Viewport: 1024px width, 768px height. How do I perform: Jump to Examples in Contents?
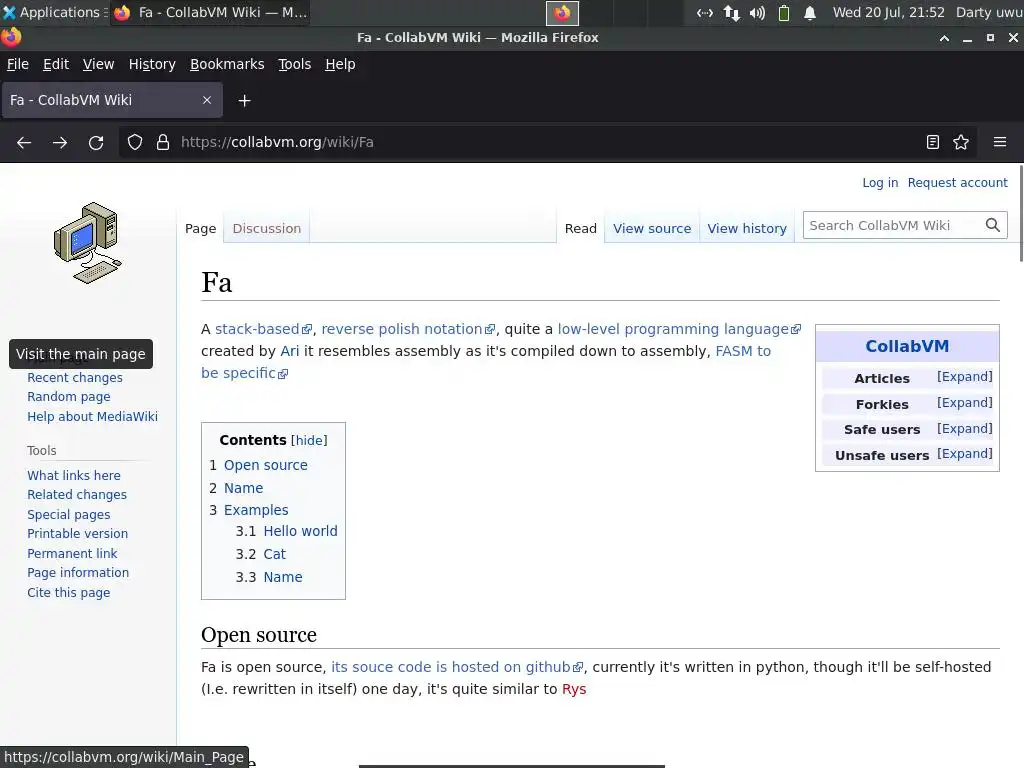coord(256,511)
